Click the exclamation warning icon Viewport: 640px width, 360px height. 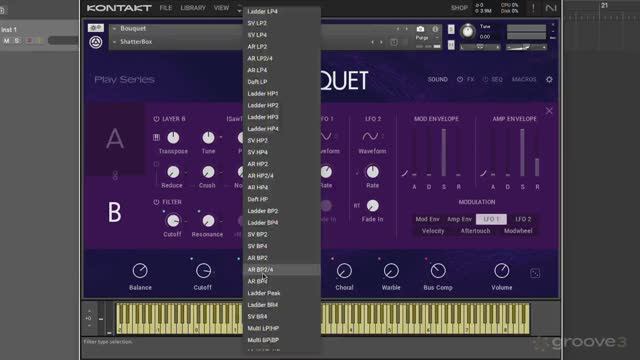click(533, 8)
